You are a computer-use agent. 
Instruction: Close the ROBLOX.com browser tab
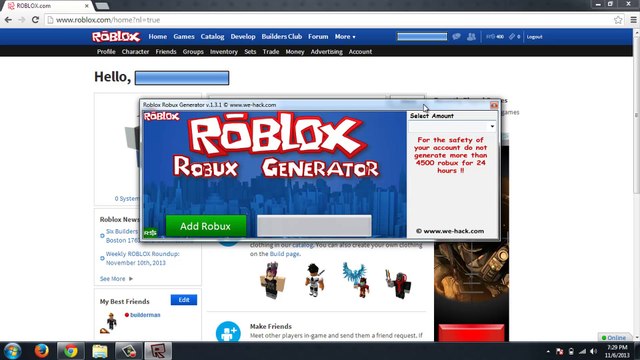pyautogui.click(x=87, y=6)
